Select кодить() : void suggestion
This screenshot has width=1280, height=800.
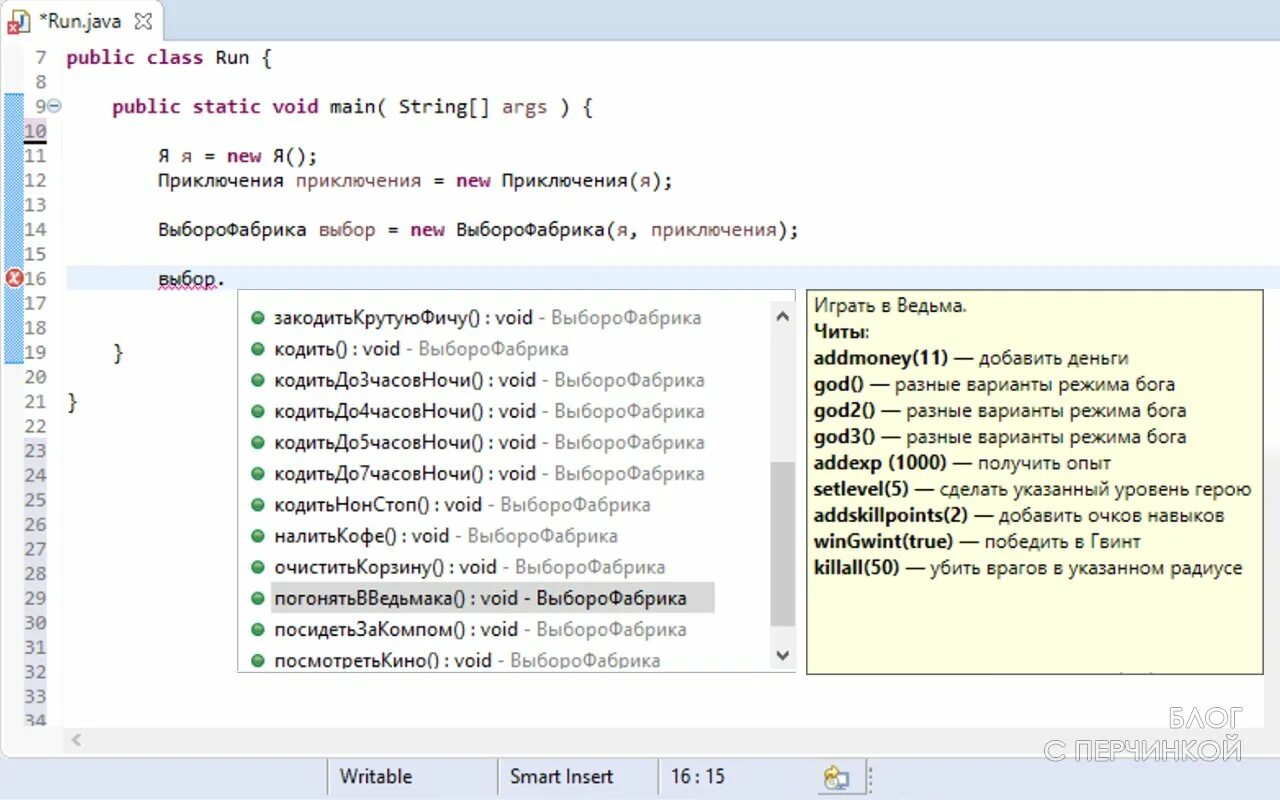[x=421, y=349]
